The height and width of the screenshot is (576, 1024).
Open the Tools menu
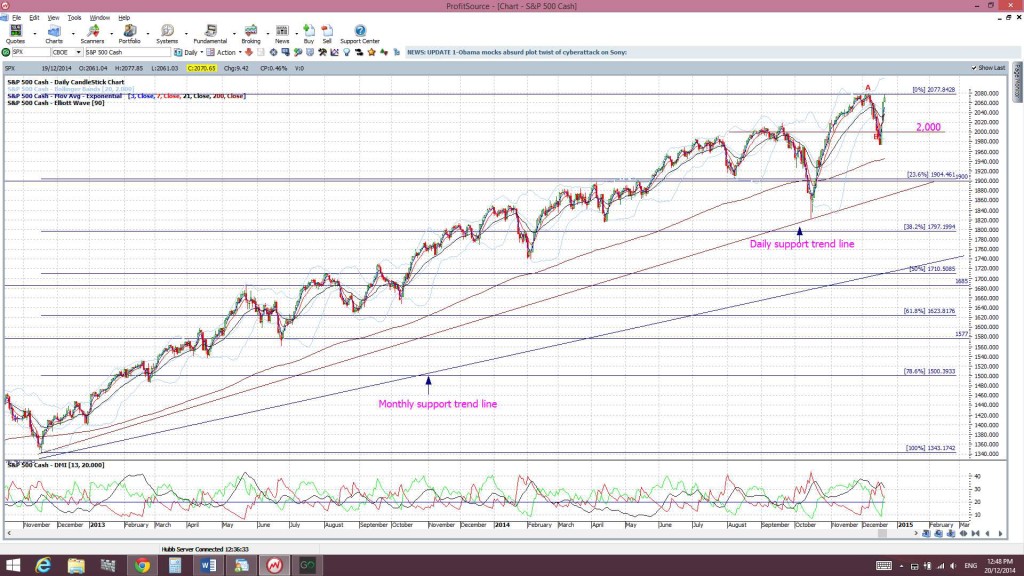pyautogui.click(x=74, y=18)
